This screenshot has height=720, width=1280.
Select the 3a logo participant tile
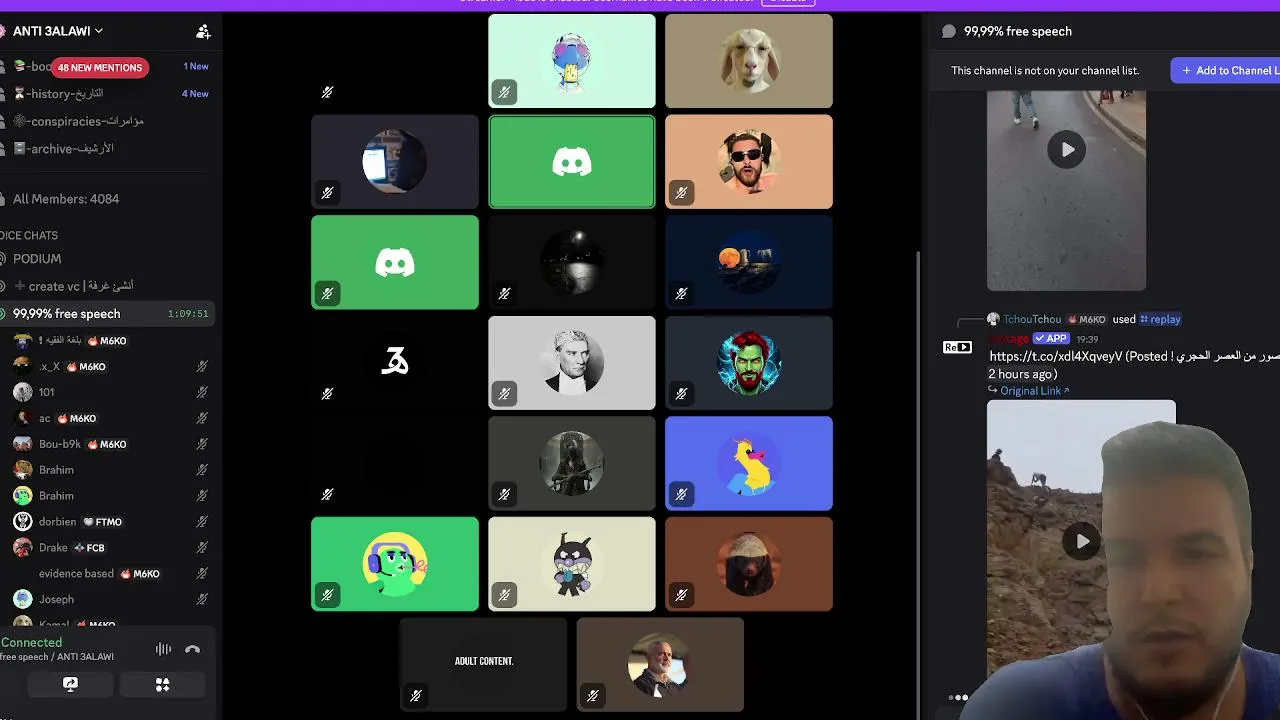(x=395, y=363)
